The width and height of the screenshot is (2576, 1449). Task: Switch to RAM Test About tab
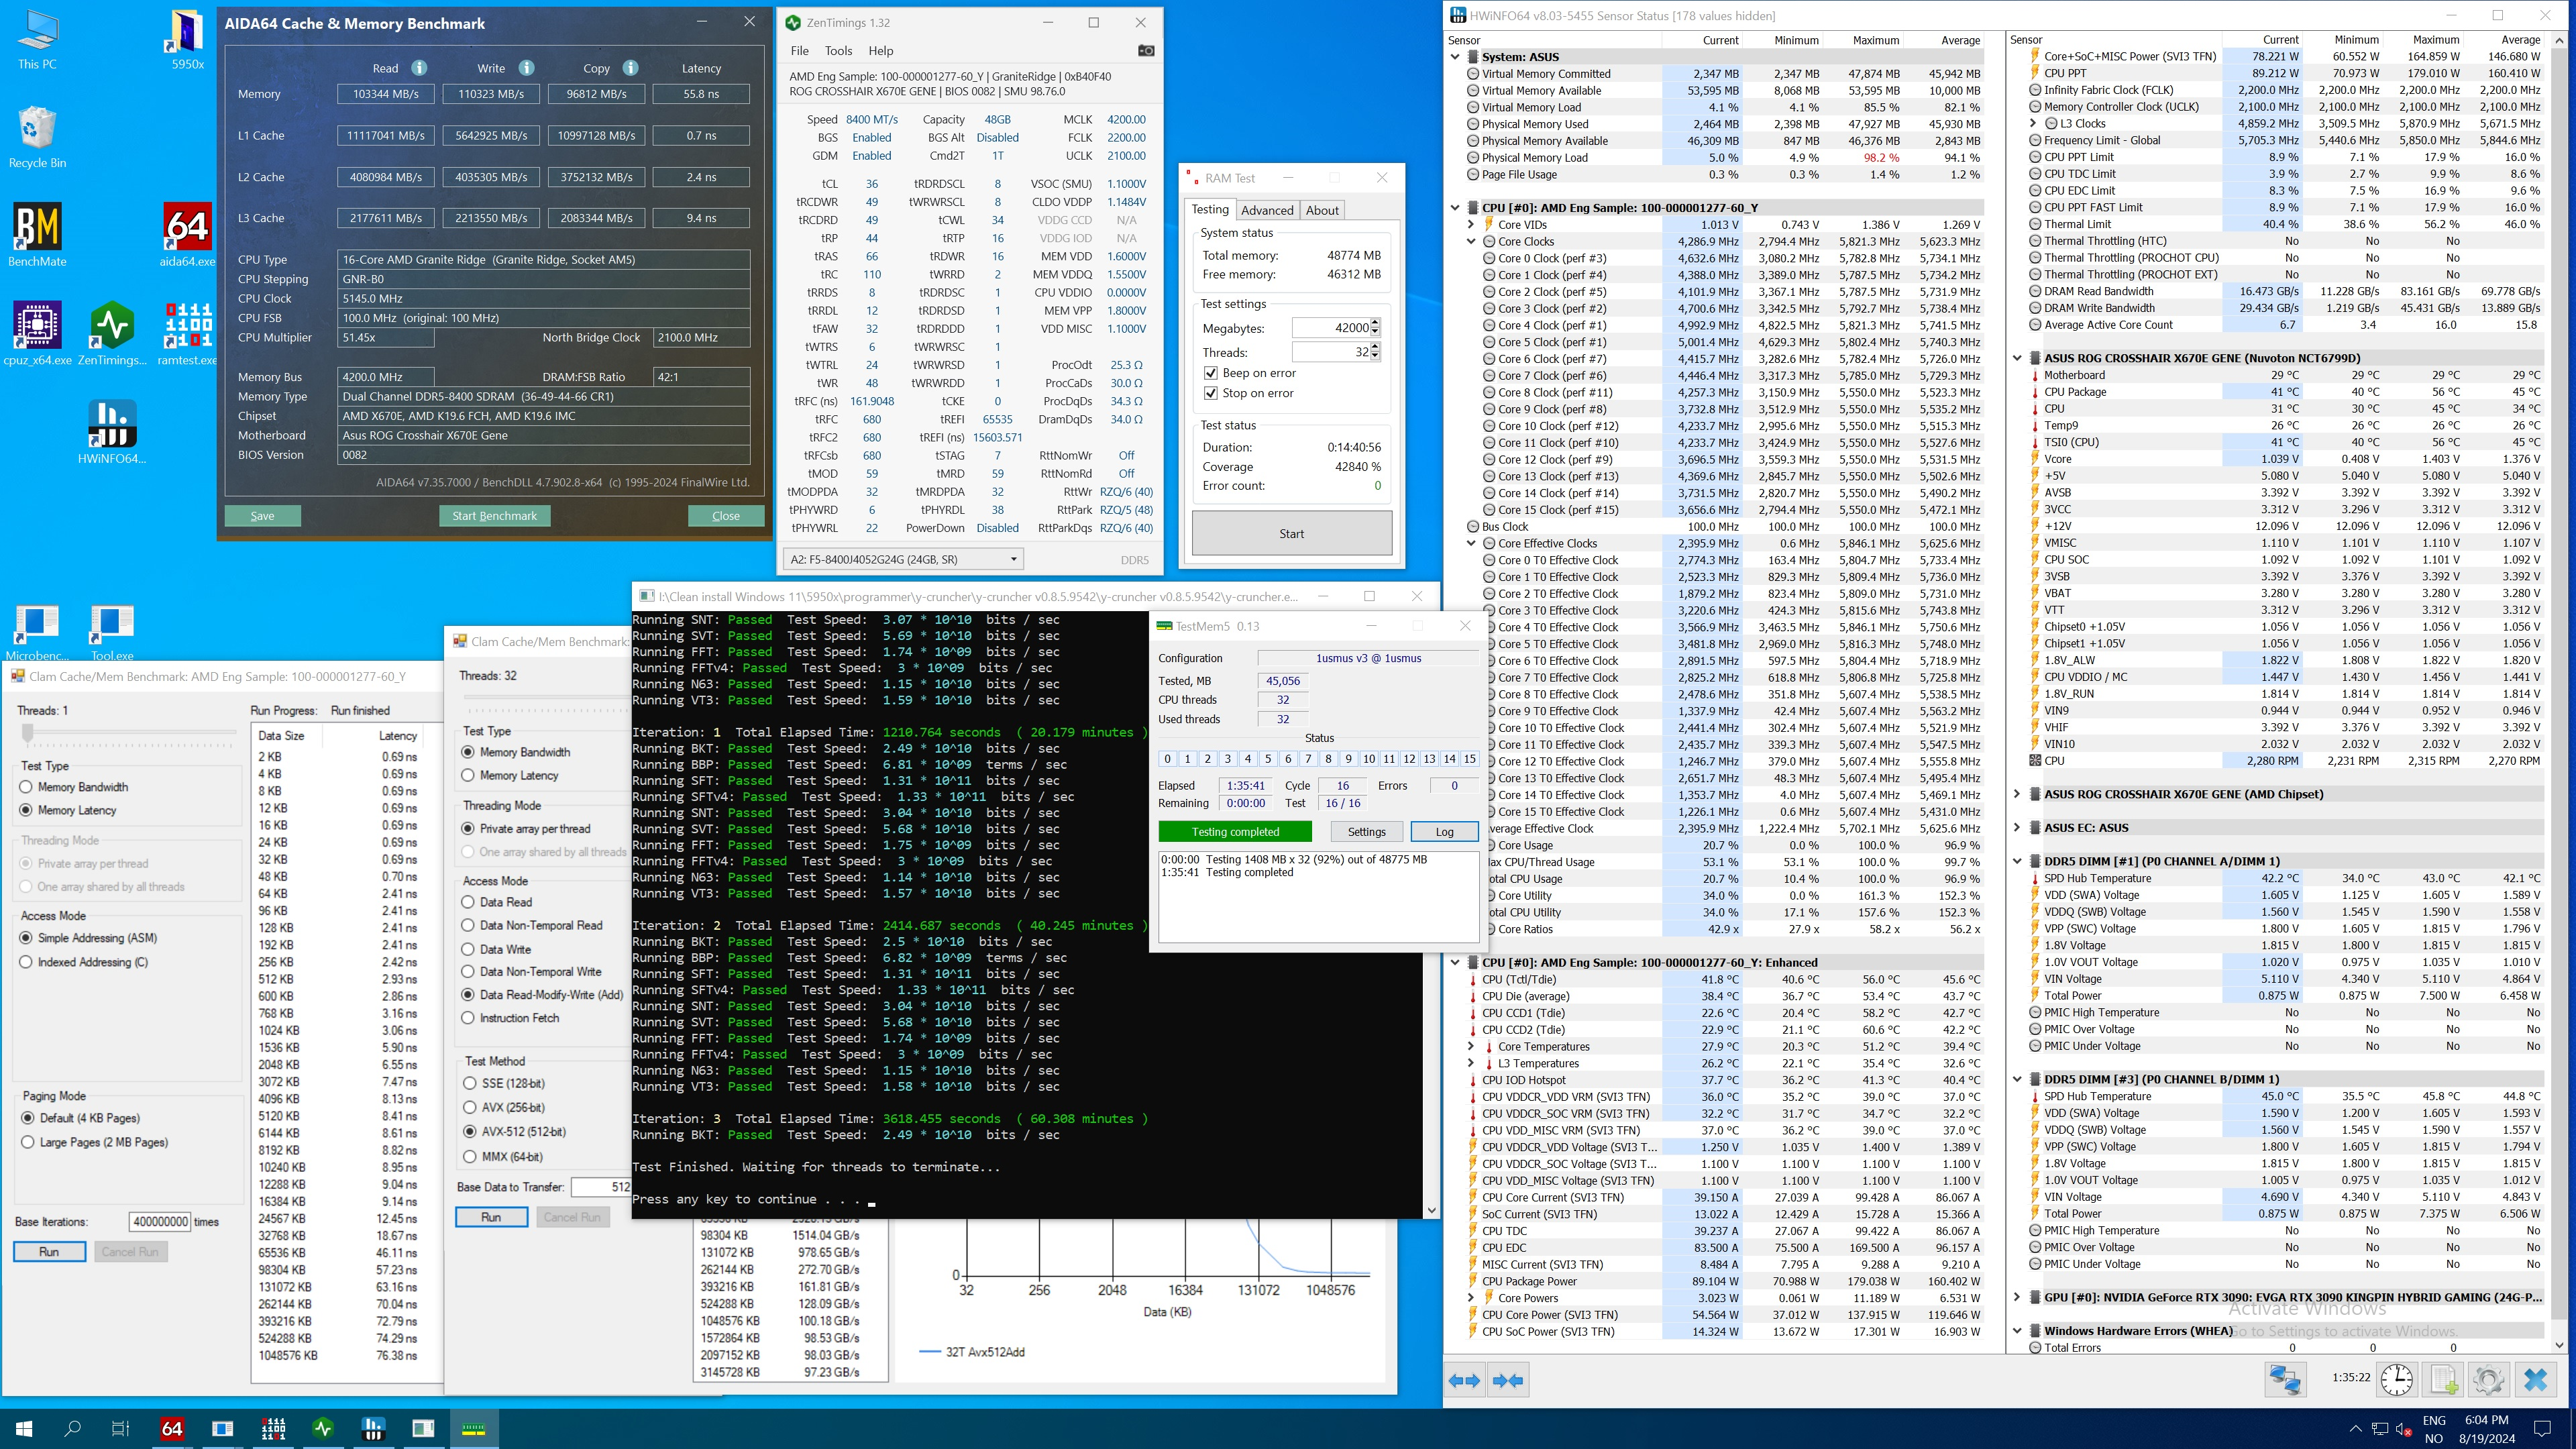[1322, 210]
